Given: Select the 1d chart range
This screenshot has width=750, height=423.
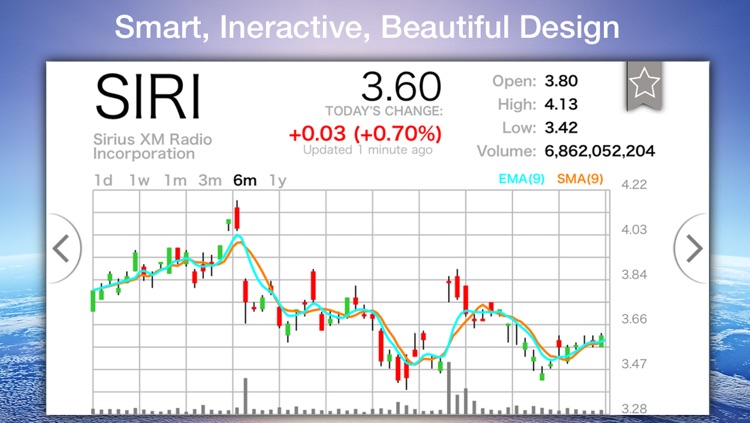Looking at the screenshot, I should click(x=103, y=180).
